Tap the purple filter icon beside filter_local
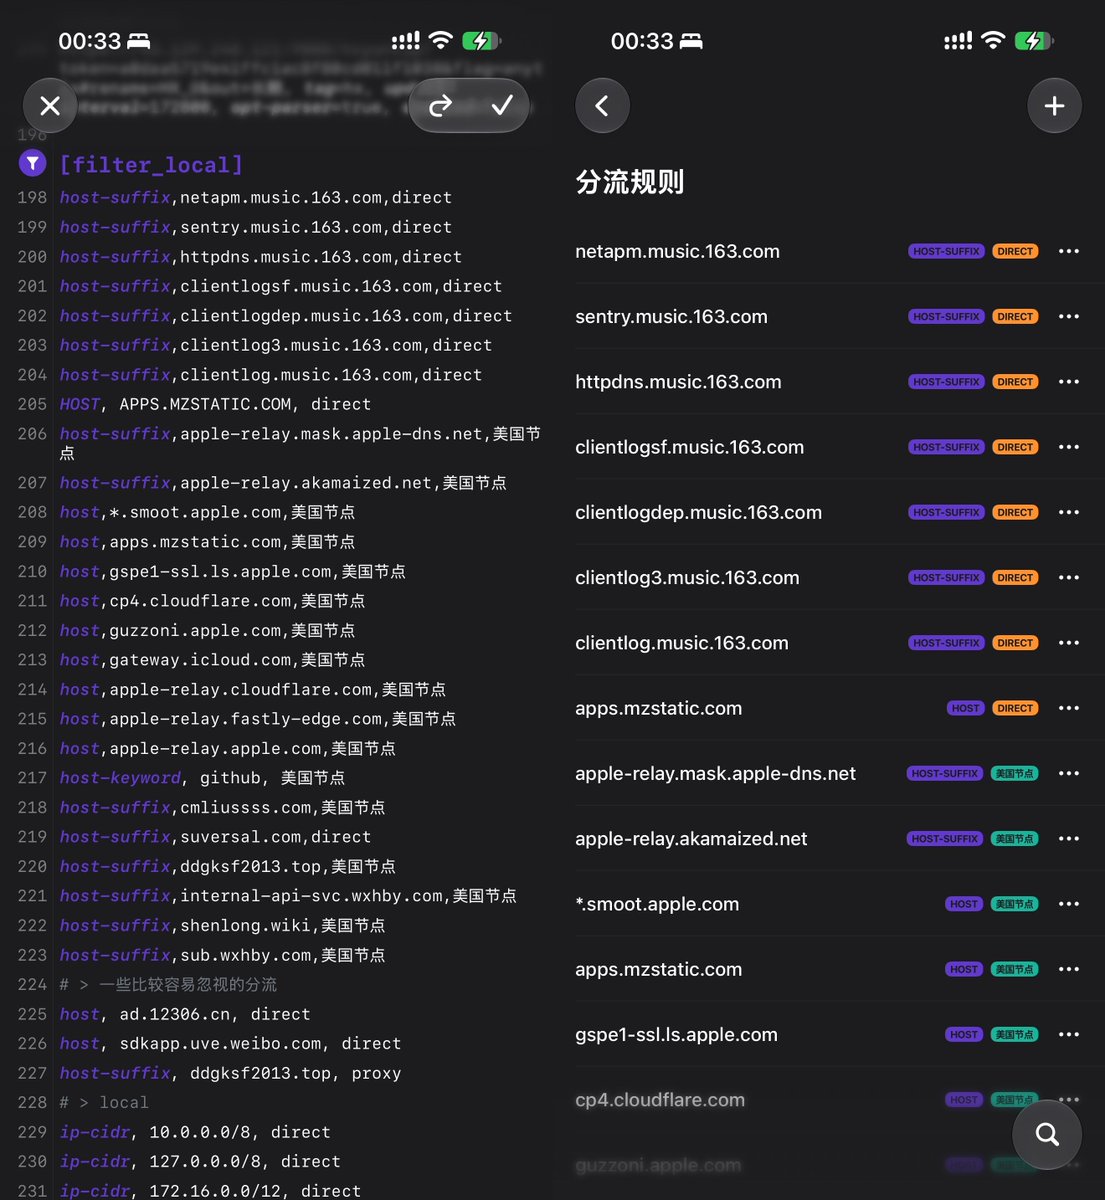Screen dimensions: 1105x1200 coord(33,162)
